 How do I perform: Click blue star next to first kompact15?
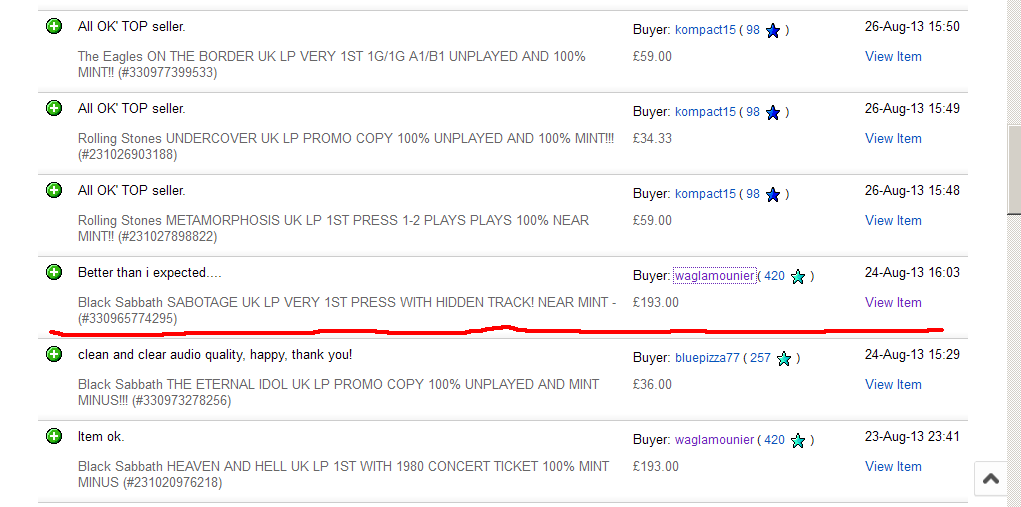click(x=772, y=31)
